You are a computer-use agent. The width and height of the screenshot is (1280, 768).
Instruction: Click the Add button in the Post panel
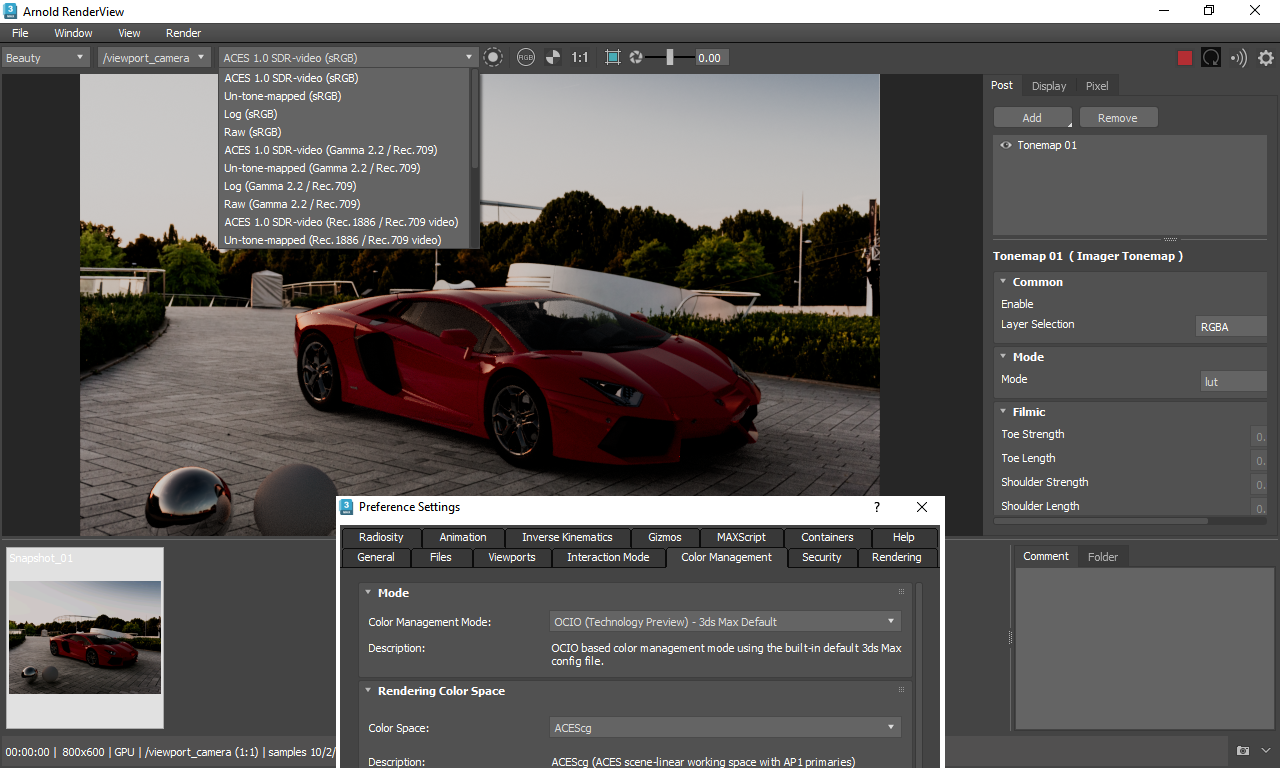point(1032,117)
